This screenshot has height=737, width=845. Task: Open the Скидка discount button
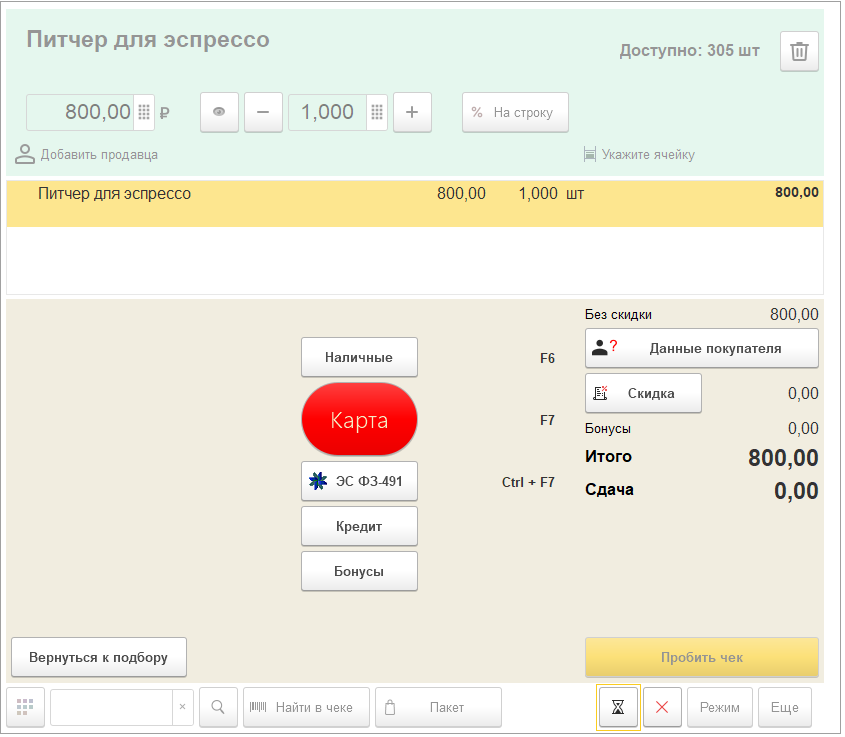tap(643, 393)
